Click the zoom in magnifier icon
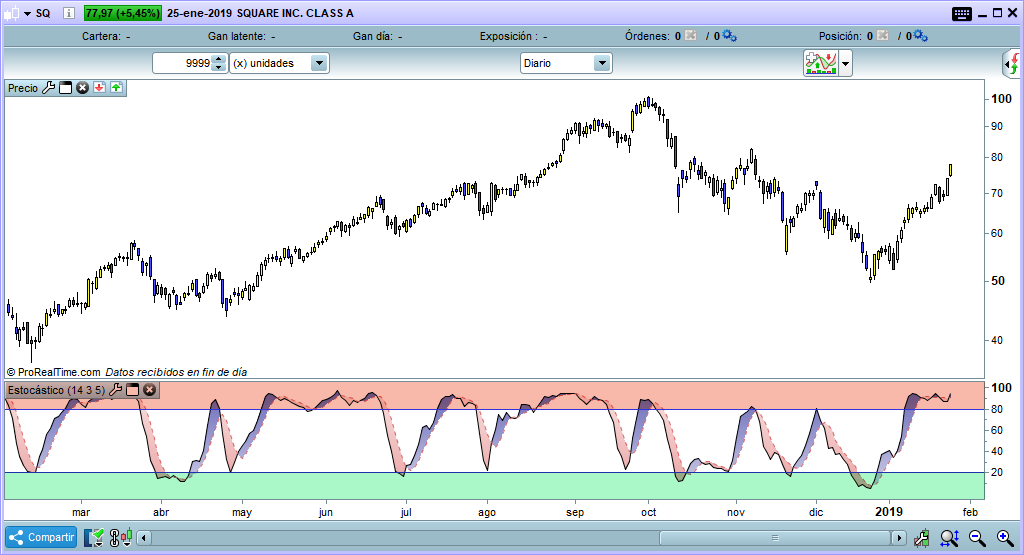 click(x=1005, y=538)
